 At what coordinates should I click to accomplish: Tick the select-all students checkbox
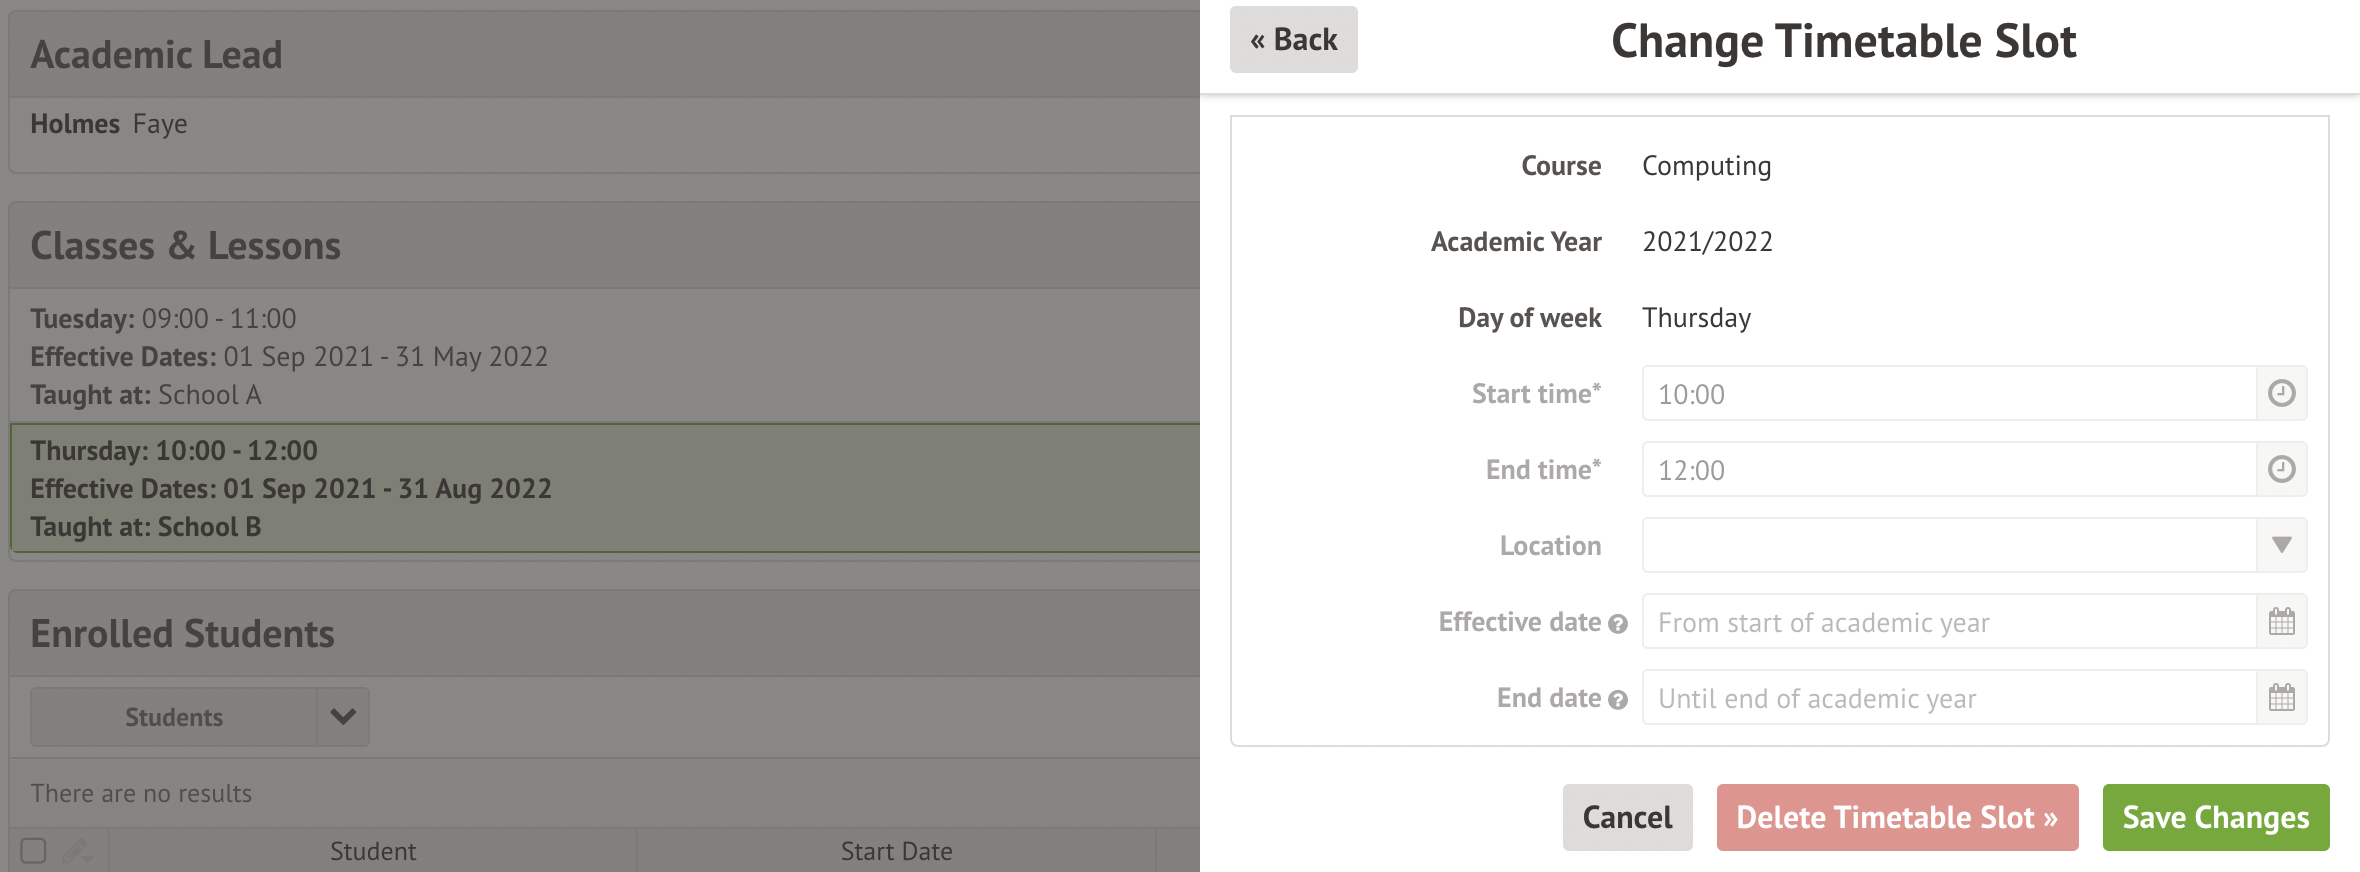34,851
